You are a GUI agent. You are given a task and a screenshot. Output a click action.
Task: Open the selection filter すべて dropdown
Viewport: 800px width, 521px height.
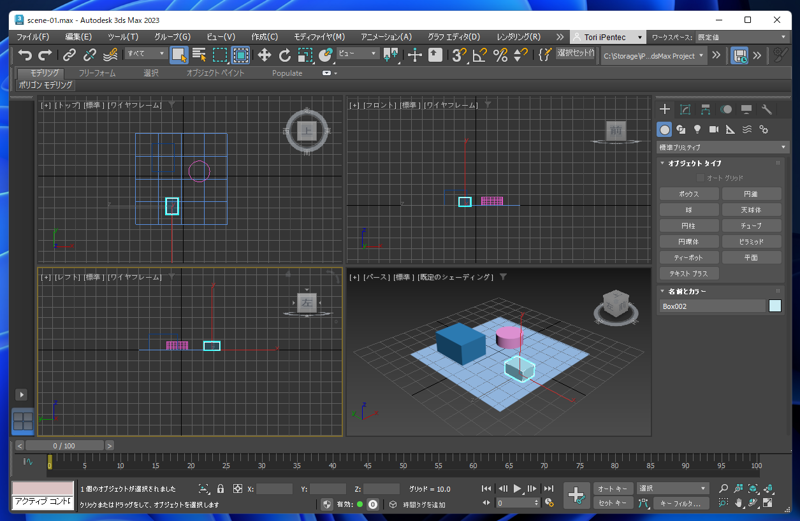click(146, 53)
